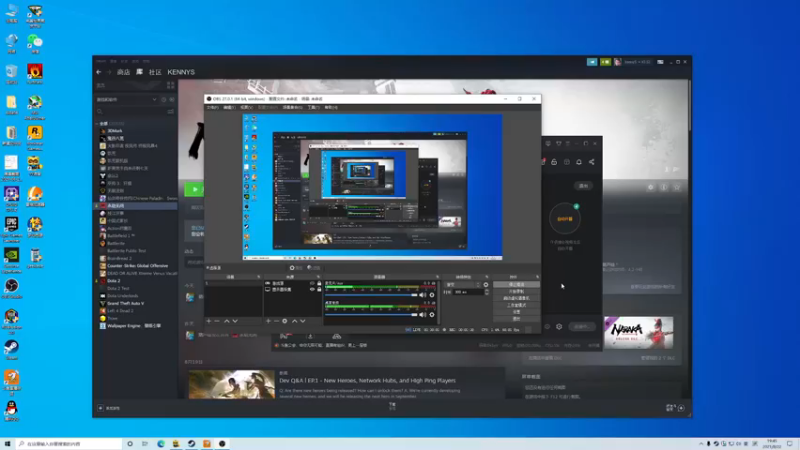Open Steam library games and software dropdown
Viewport: 800px width, 450px height.
tap(127, 99)
